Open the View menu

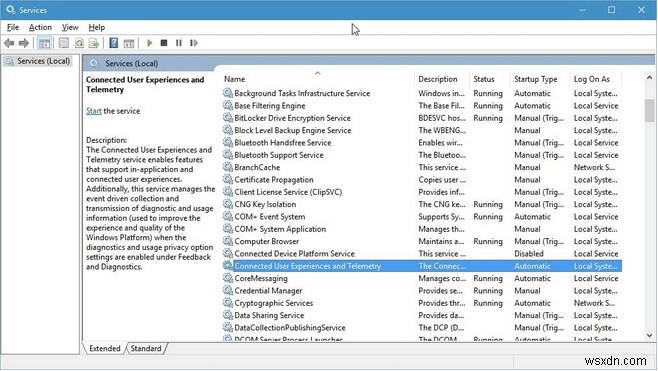click(x=70, y=27)
